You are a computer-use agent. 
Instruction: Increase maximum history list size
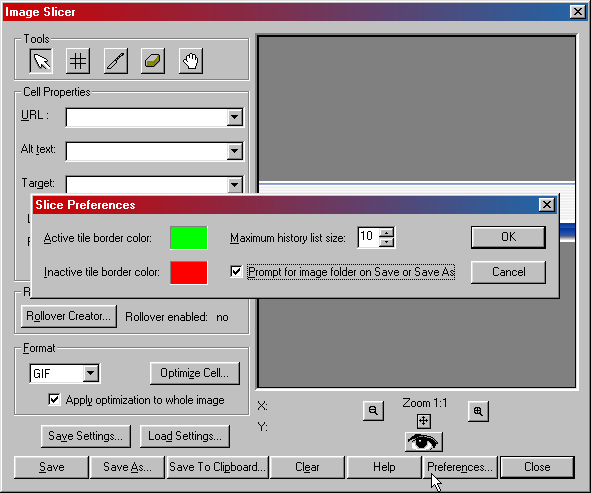(386, 233)
